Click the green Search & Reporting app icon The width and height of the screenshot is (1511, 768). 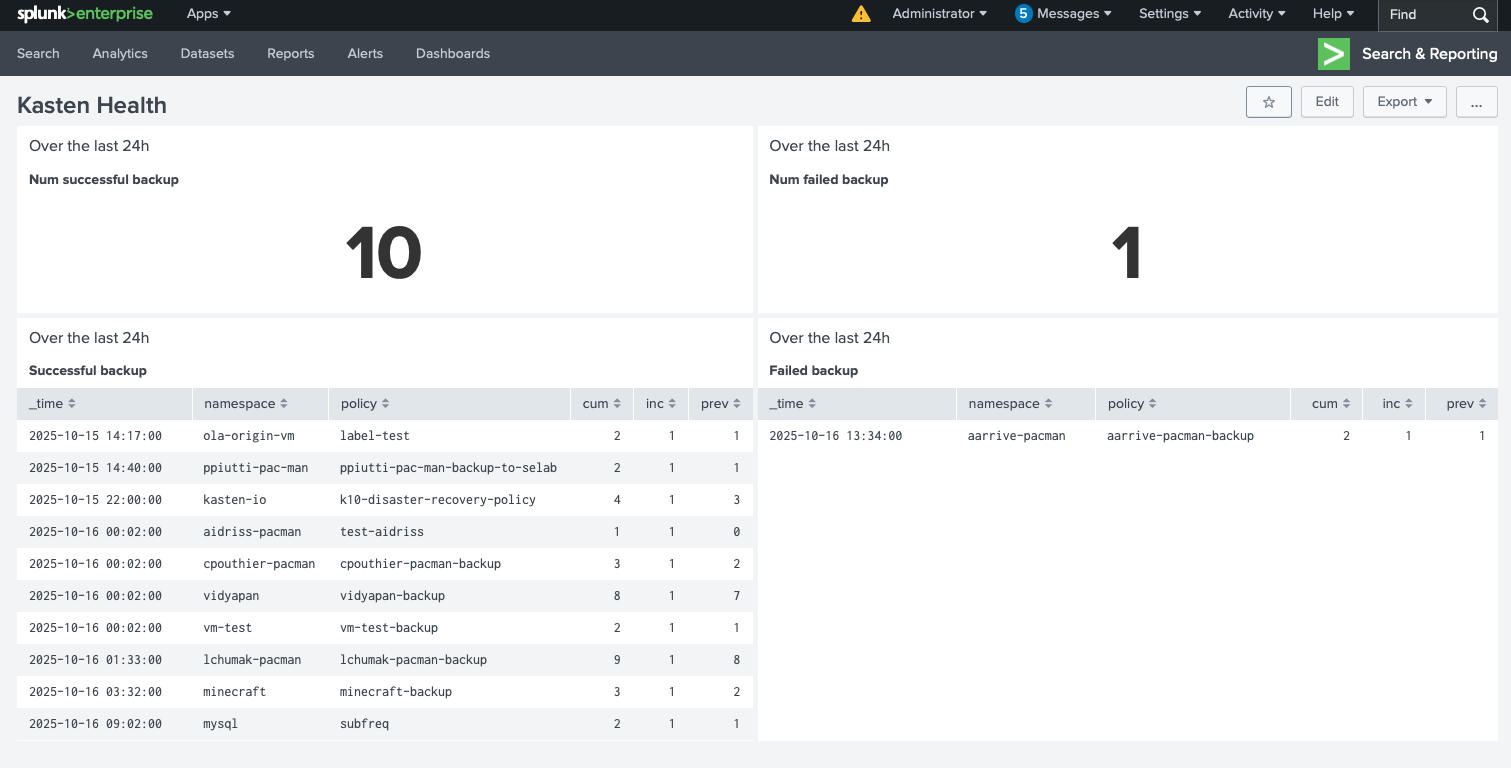click(1334, 54)
